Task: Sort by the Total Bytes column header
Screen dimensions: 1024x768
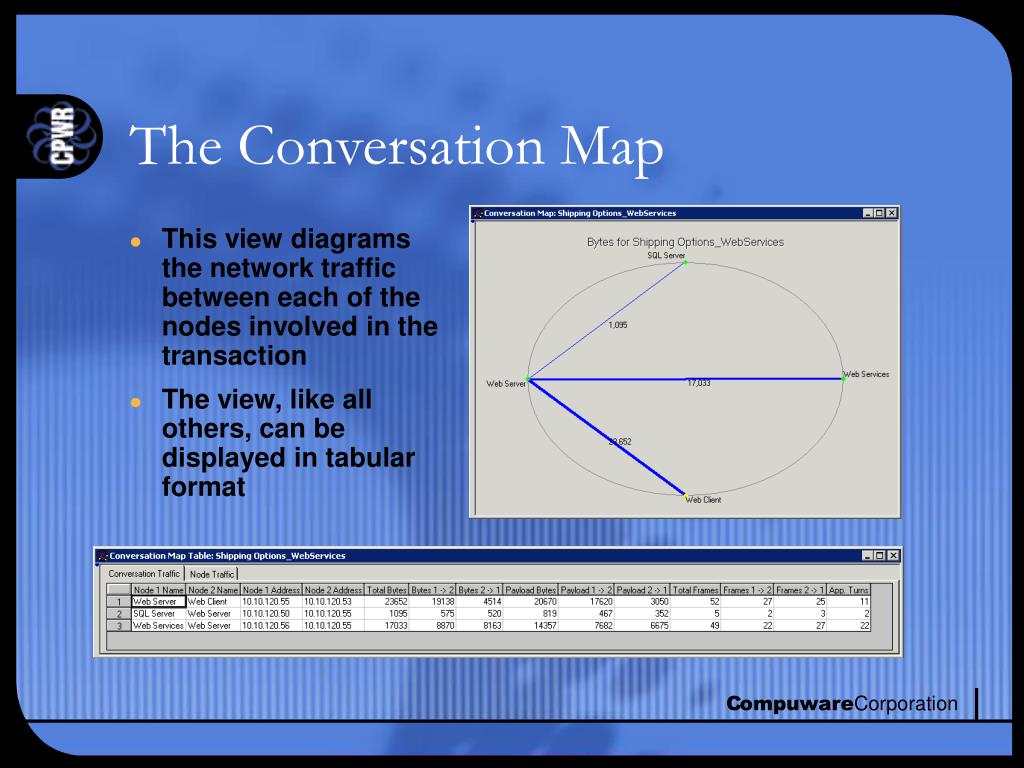Action: pyautogui.click(x=387, y=590)
